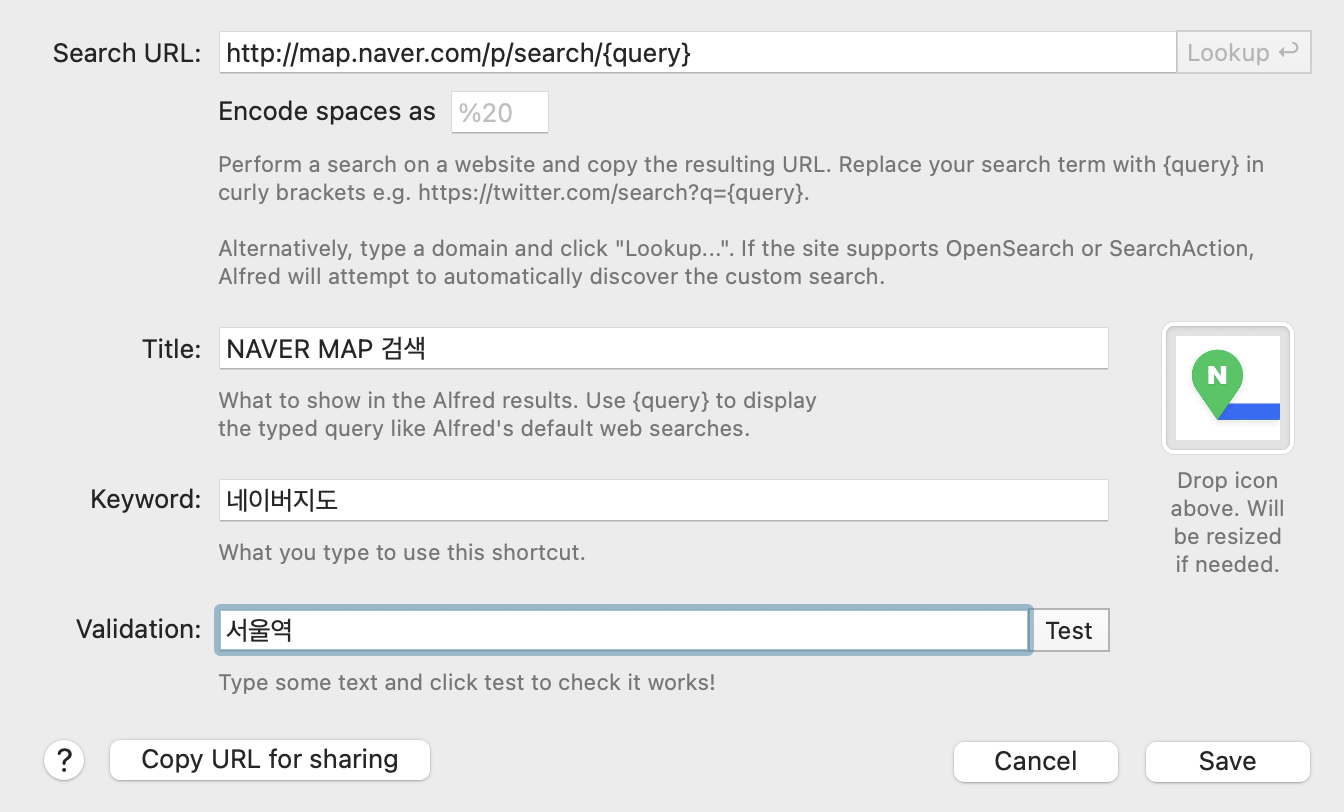Click the Validation field containing 서울역
This screenshot has width=1344, height=812.
tap(624, 630)
